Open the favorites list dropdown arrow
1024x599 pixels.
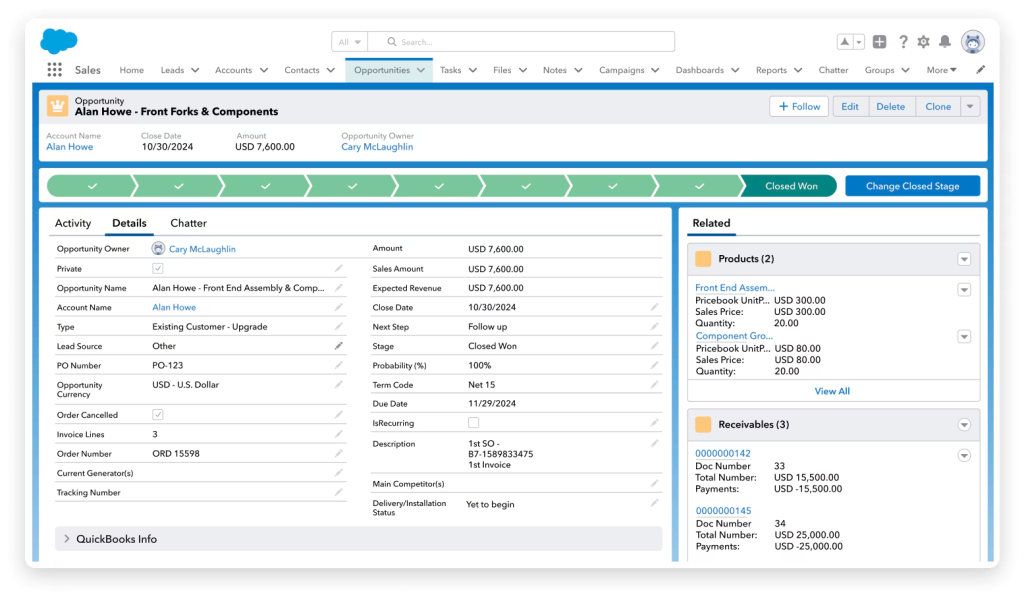(859, 42)
